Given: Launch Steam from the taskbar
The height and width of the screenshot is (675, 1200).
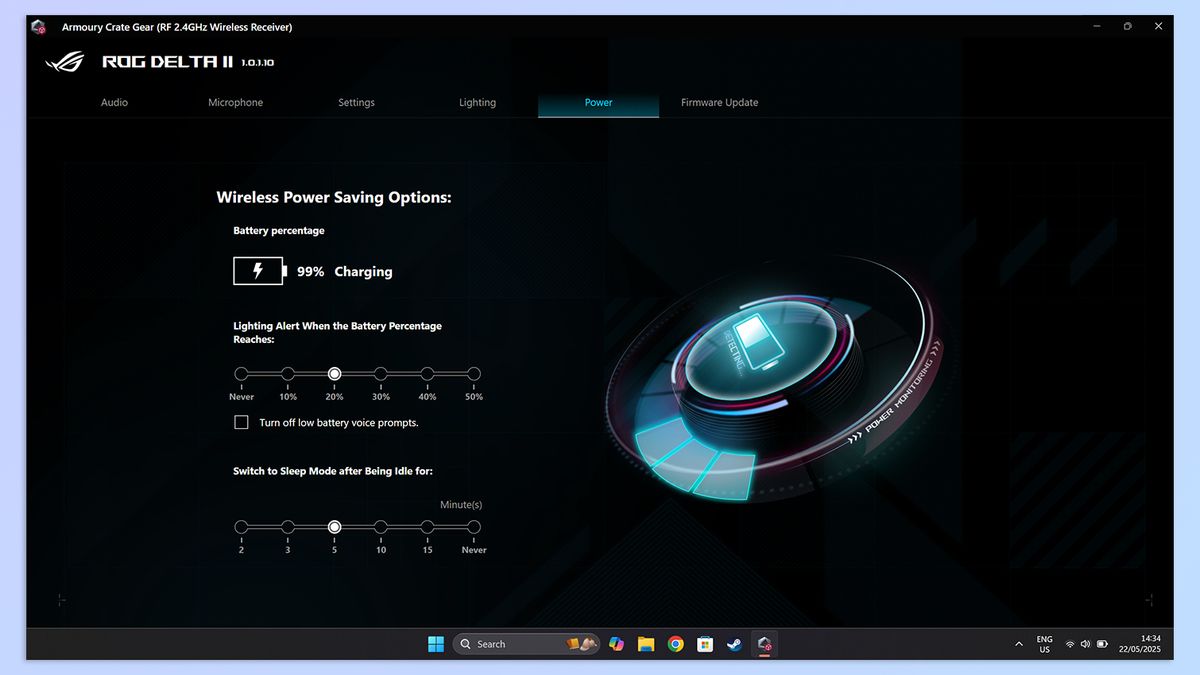Looking at the screenshot, I should [x=735, y=644].
